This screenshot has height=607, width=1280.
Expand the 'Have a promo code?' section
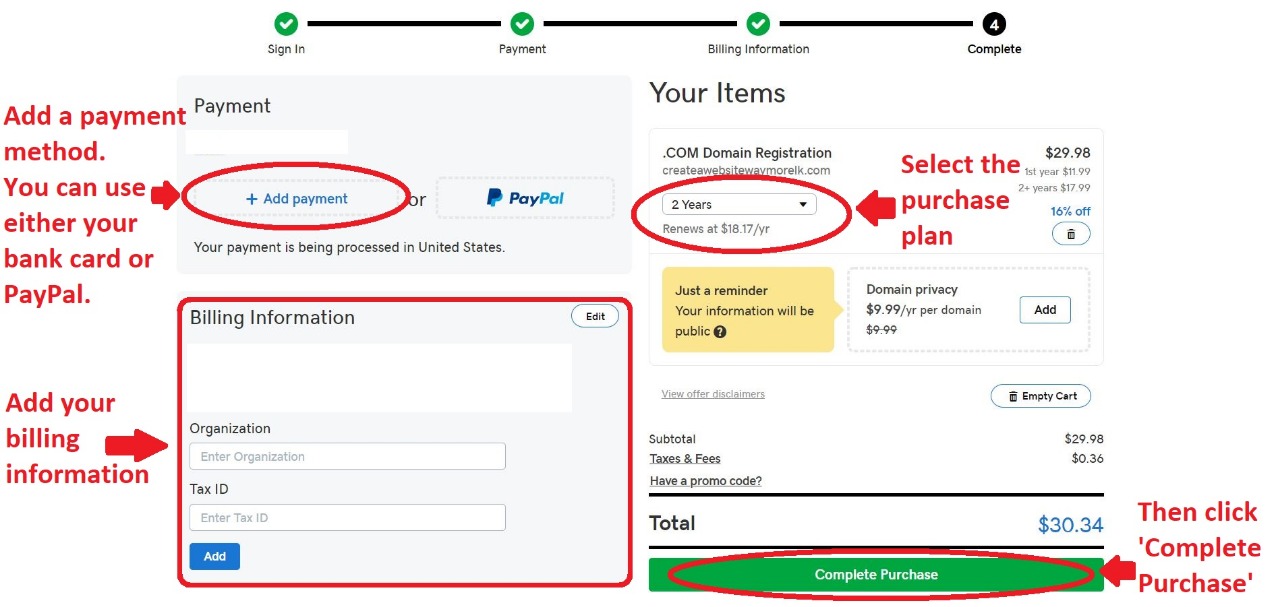706,481
